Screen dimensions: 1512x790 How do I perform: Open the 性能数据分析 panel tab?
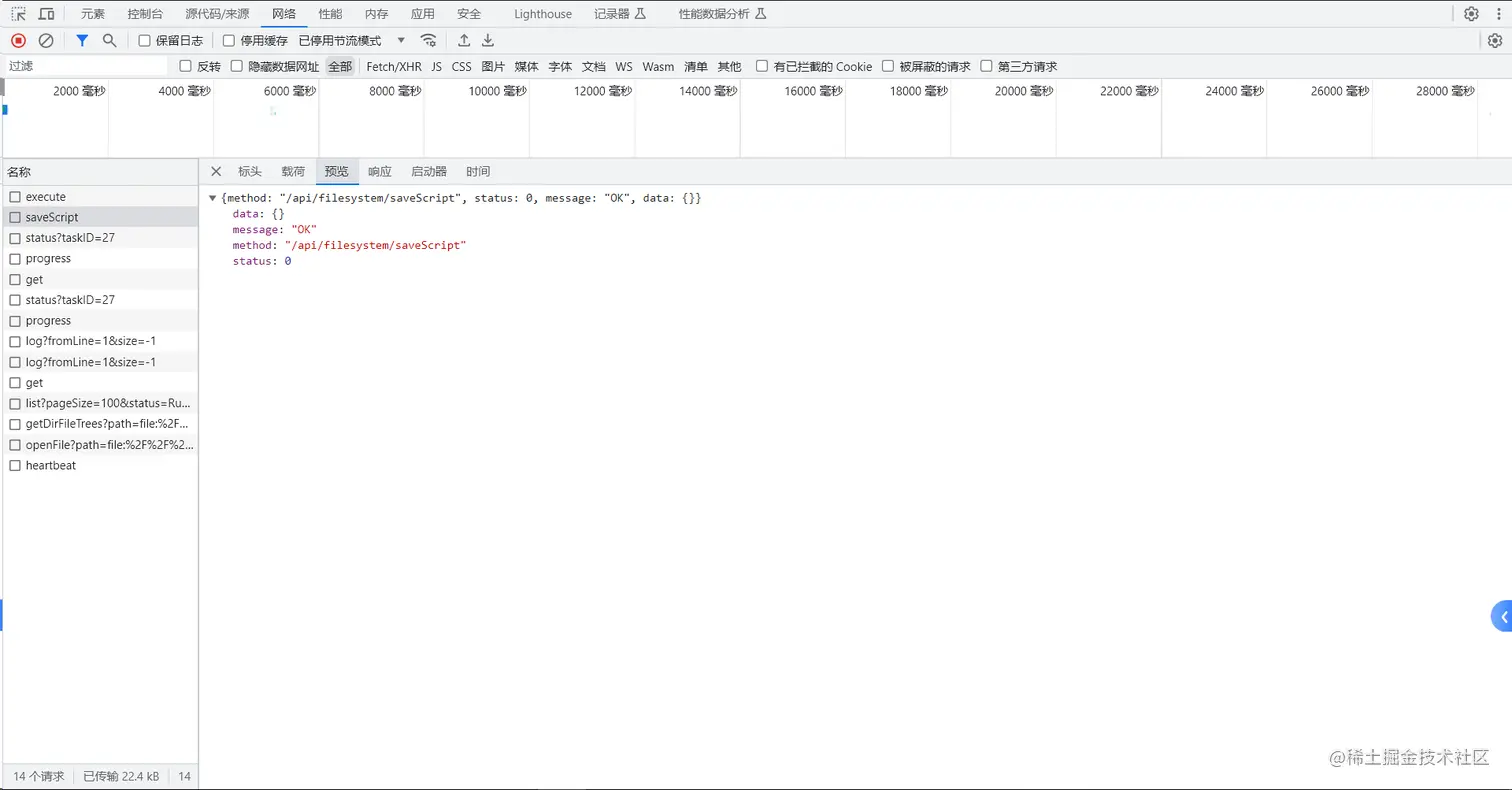pos(722,14)
